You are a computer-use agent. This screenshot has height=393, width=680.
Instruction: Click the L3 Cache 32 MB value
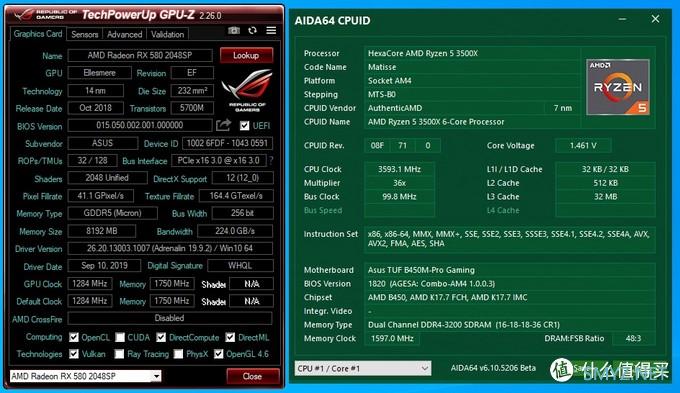(x=605, y=196)
